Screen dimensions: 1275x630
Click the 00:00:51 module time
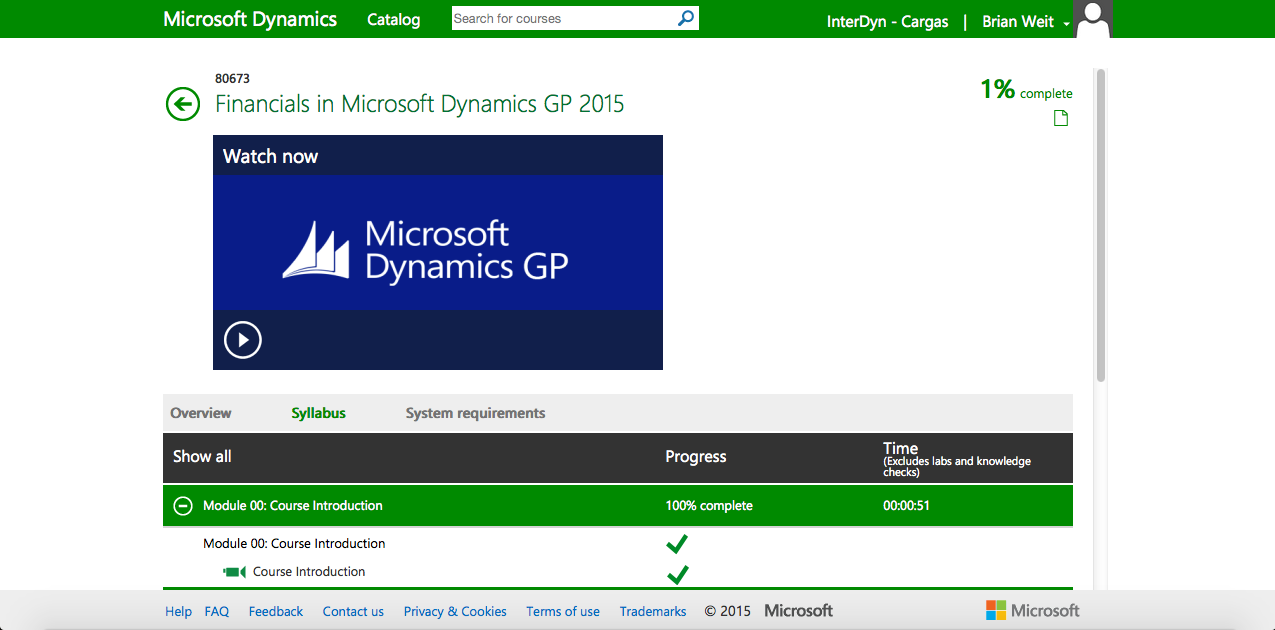click(906, 506)
